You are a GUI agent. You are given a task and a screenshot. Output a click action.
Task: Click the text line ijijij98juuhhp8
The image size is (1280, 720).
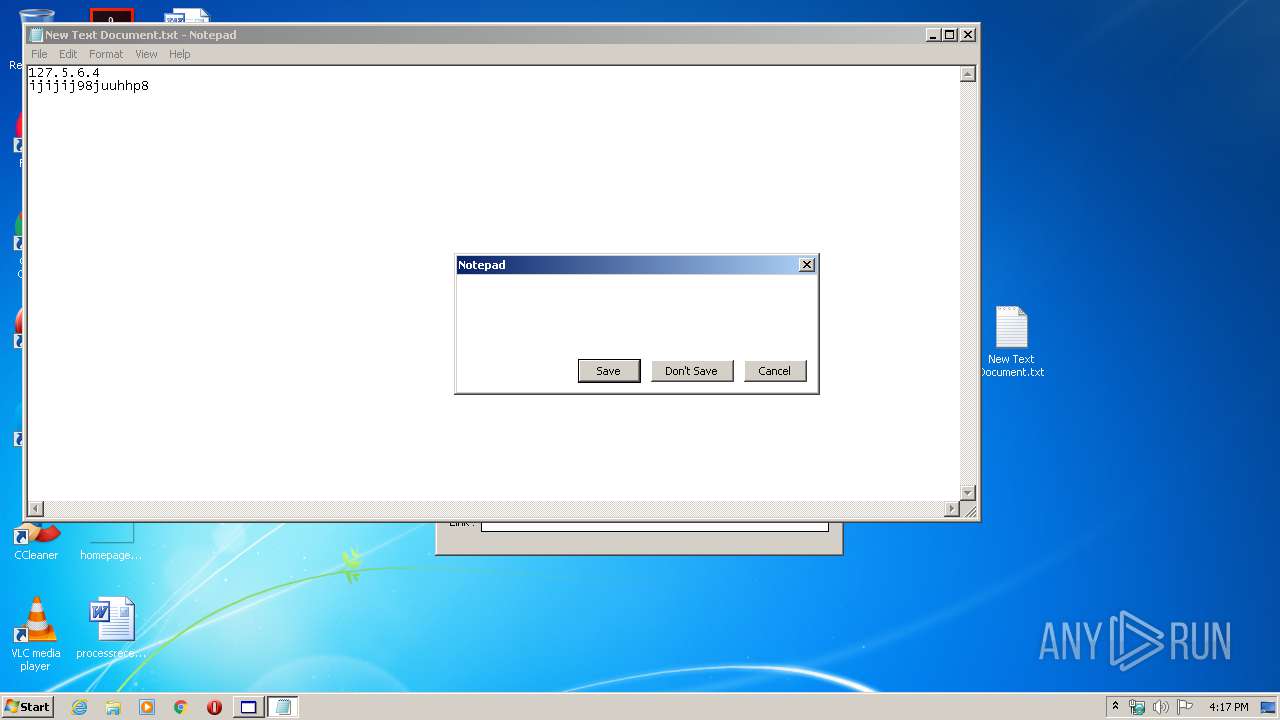(x=89, y=86)
